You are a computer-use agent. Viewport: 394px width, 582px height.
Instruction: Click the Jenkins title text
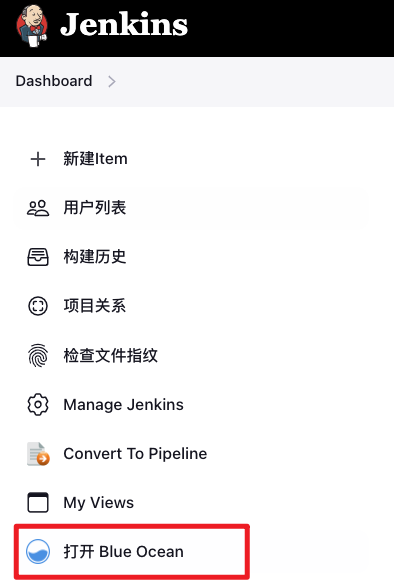(124, 25)
